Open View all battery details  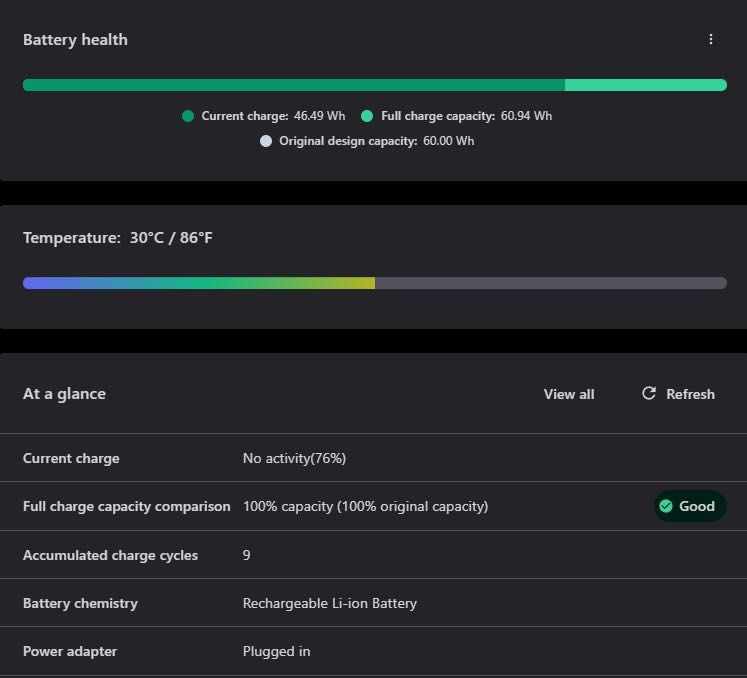[x=569, y=394]
